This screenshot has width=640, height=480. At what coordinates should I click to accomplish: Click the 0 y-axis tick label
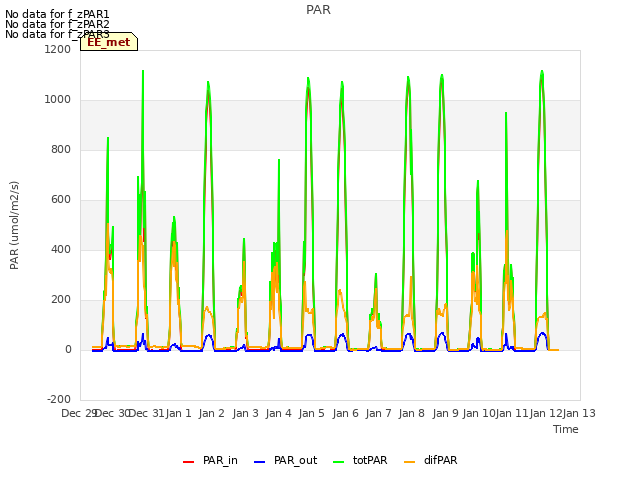point(68,350)
